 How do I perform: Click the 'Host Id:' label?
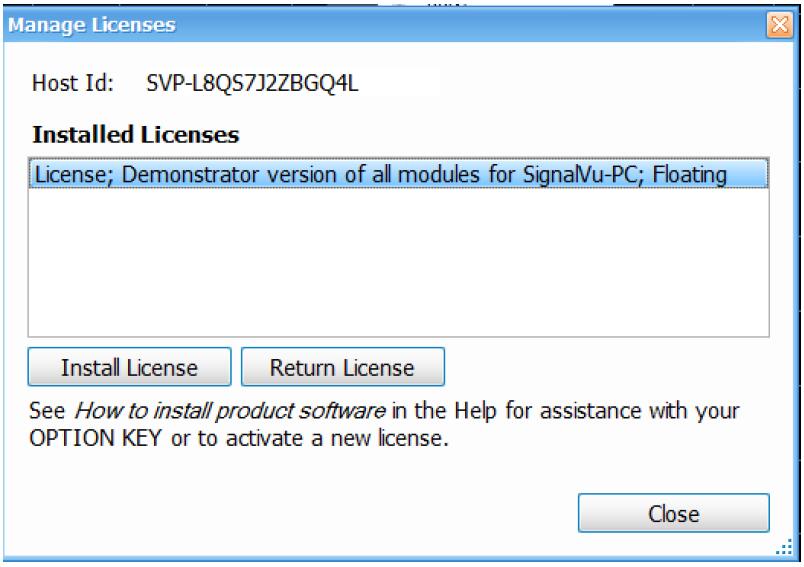point(73,83)
